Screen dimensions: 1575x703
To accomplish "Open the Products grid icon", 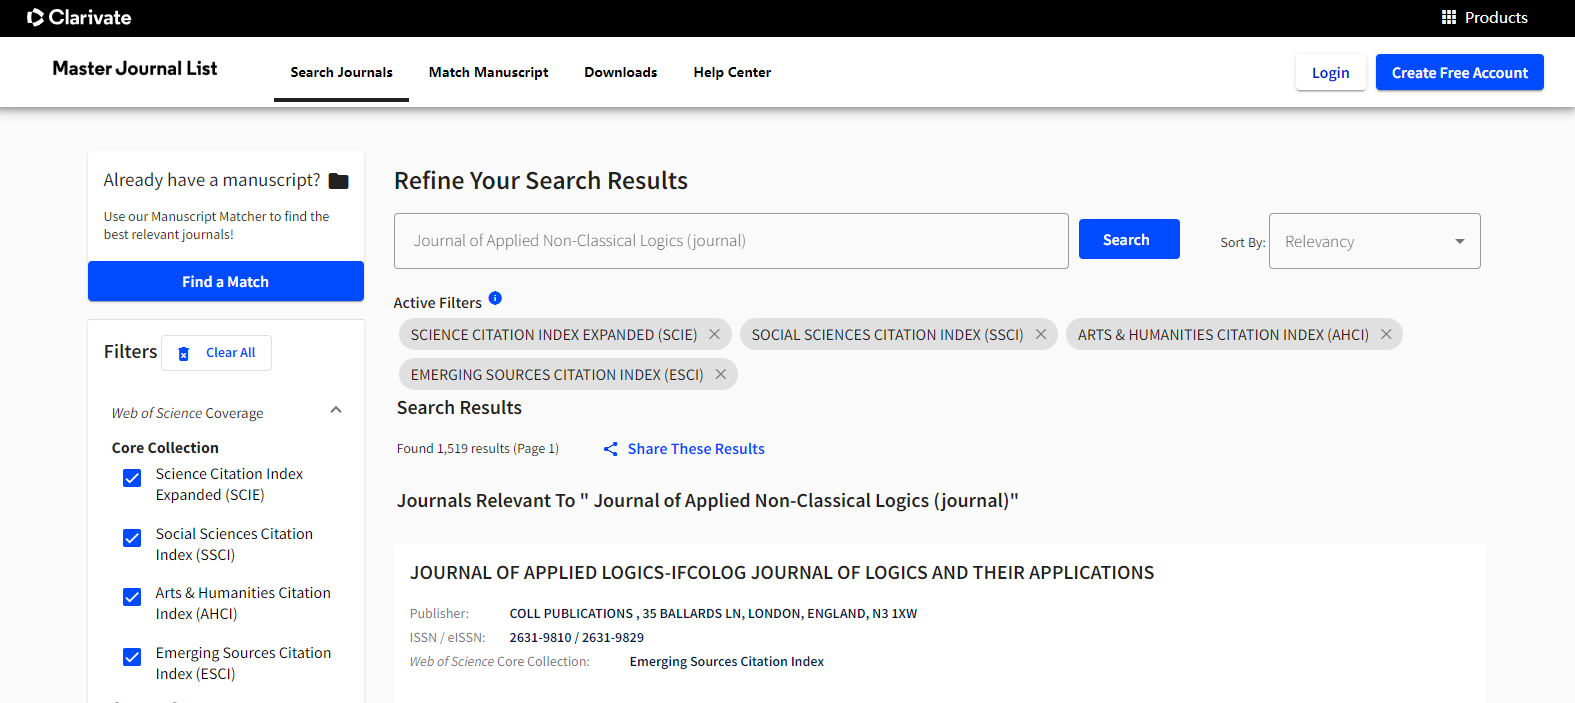I will 1448,17.
